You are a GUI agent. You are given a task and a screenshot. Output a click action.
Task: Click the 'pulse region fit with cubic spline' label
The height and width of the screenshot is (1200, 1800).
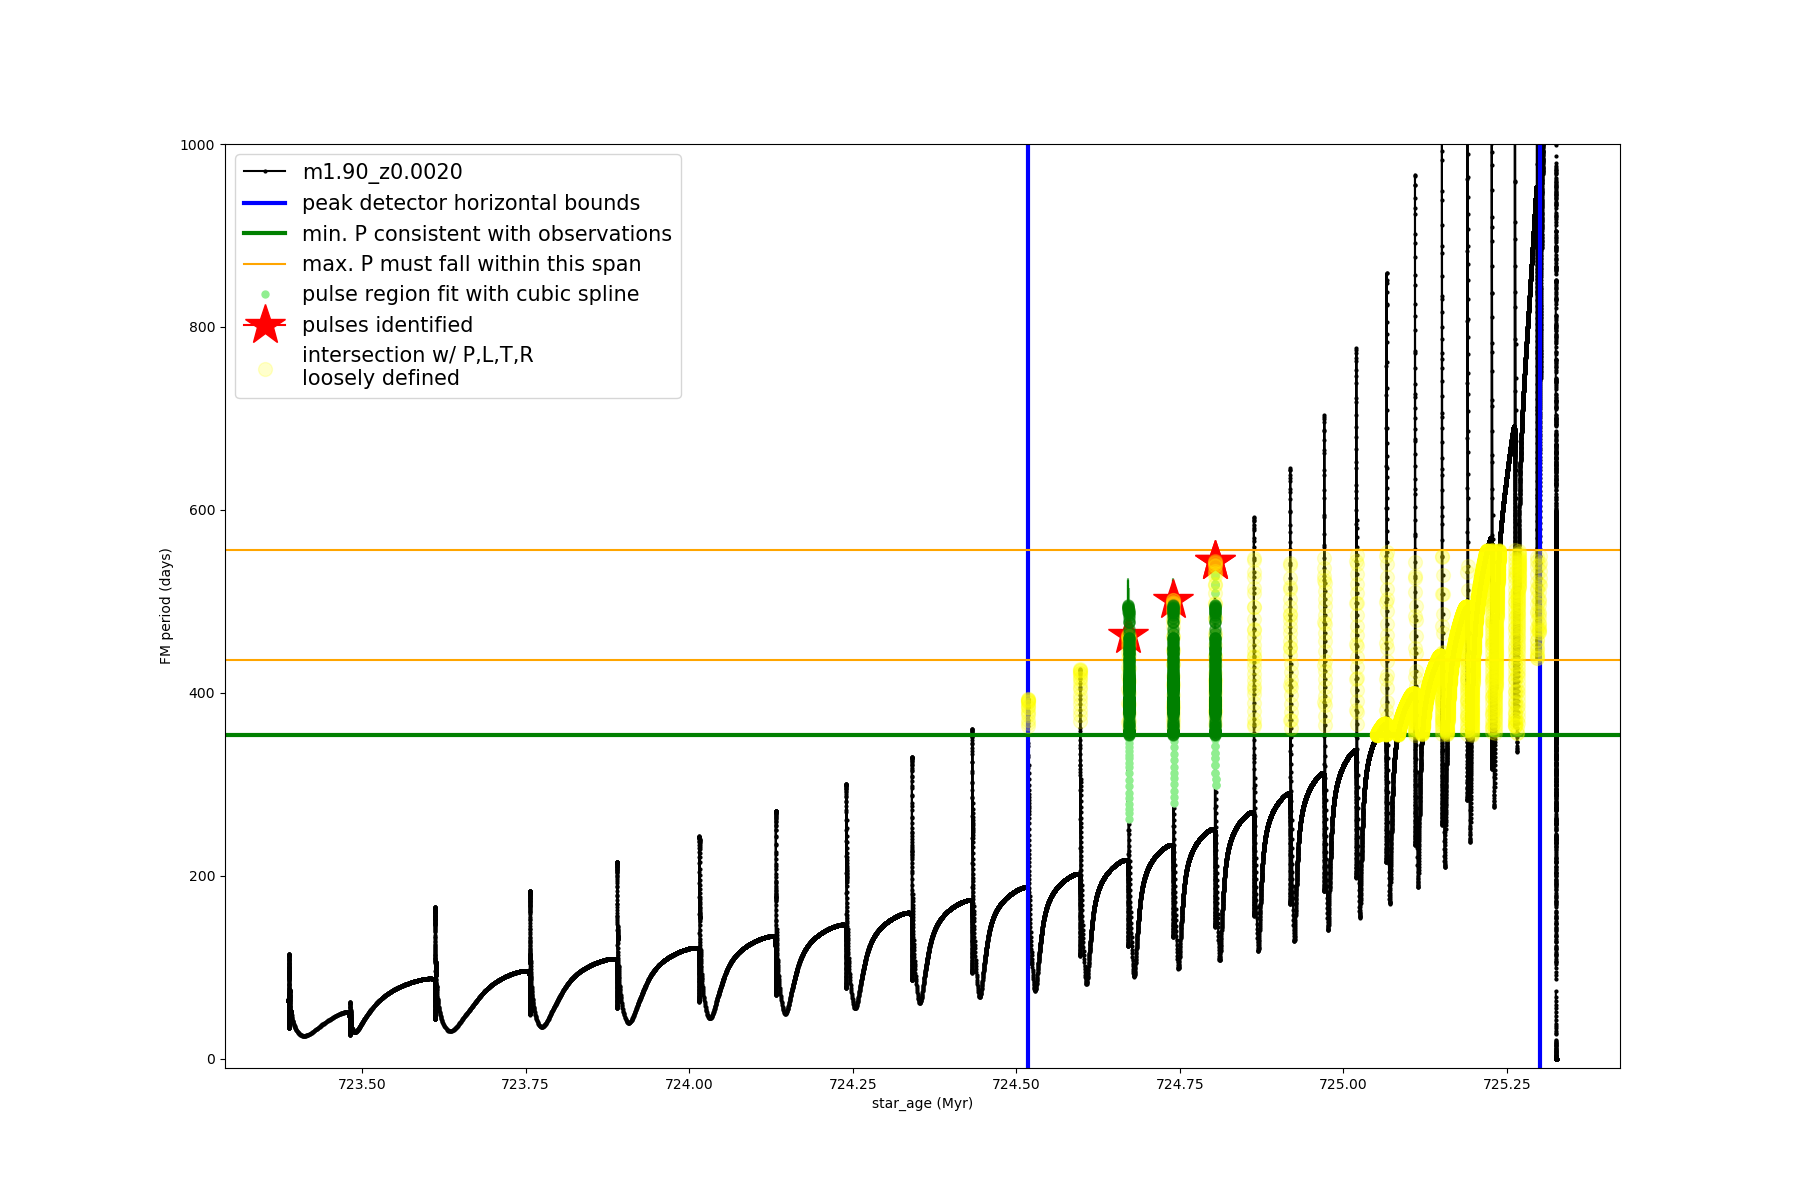click(x=470, y=294)
